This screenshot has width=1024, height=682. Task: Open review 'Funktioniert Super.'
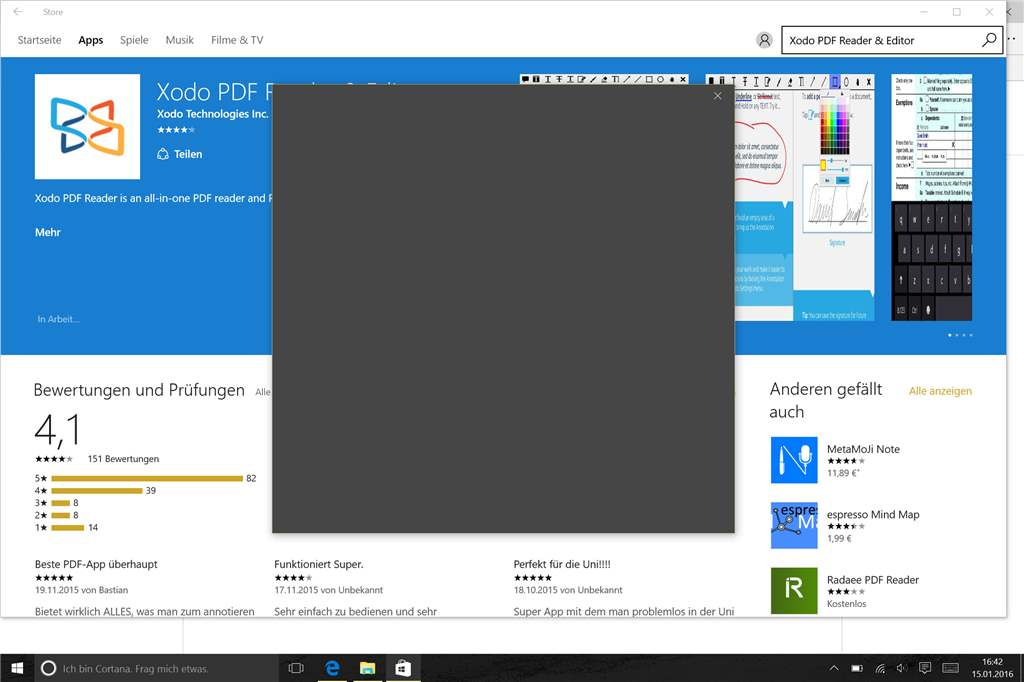point(319,564)
